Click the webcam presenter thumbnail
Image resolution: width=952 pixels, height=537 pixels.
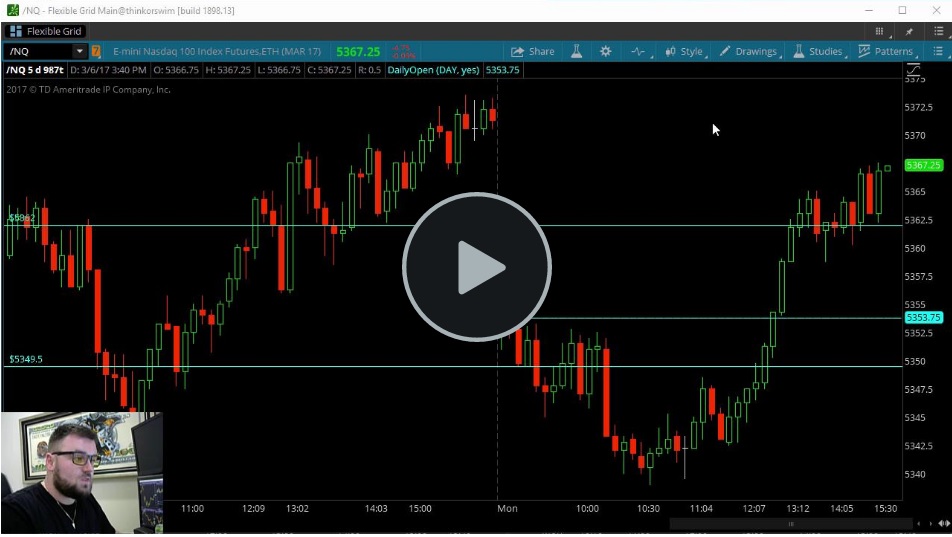pyautogui.click(x=82, y=473)
